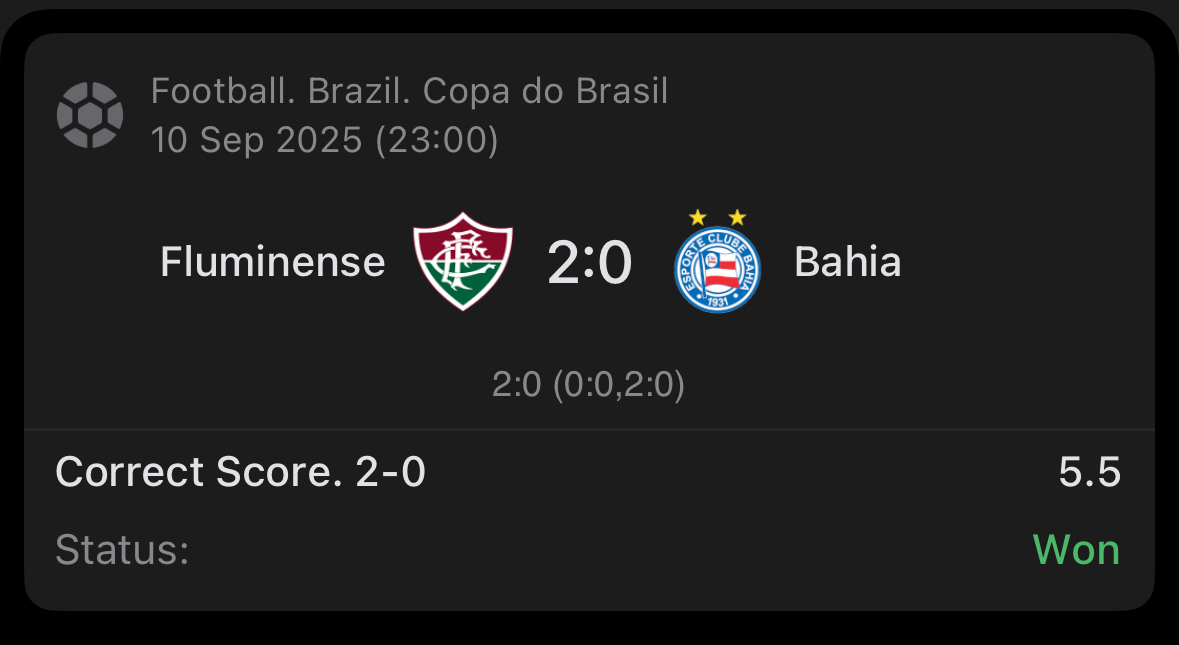
Task: Click the left gold star above Bahia crest
Action: click(698, 217)
